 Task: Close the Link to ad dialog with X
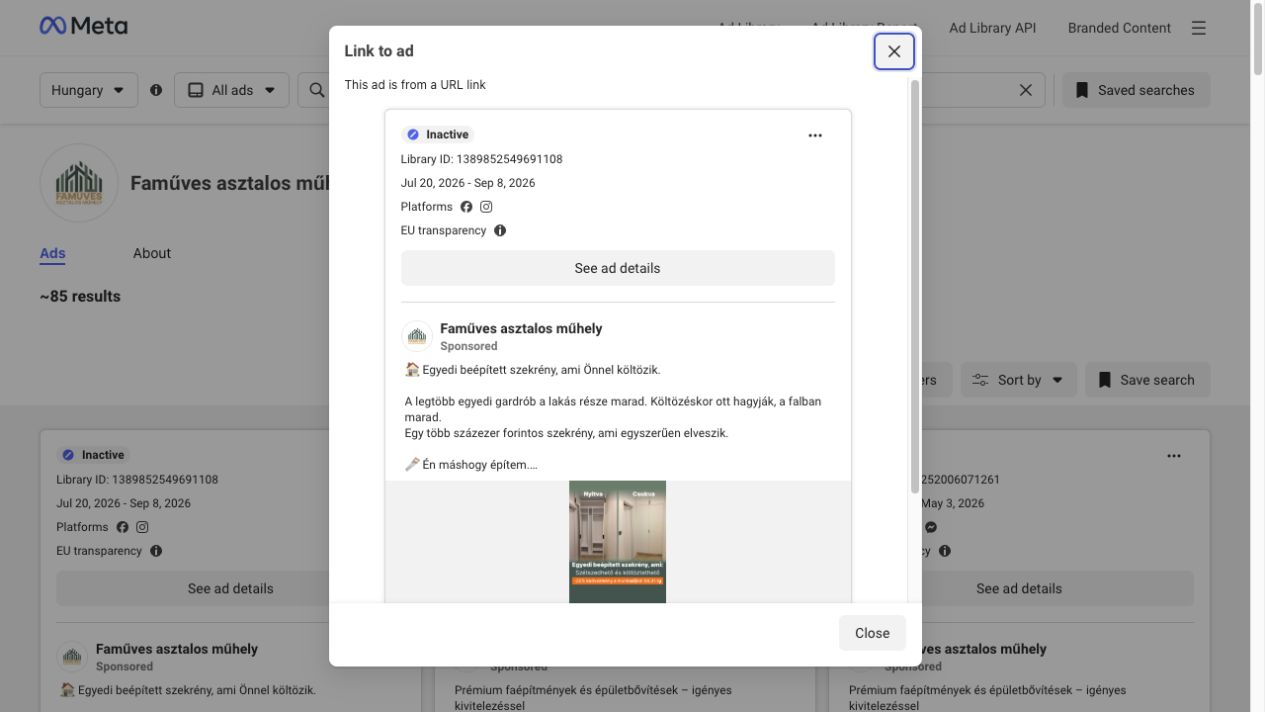click(x=894, y=51)
